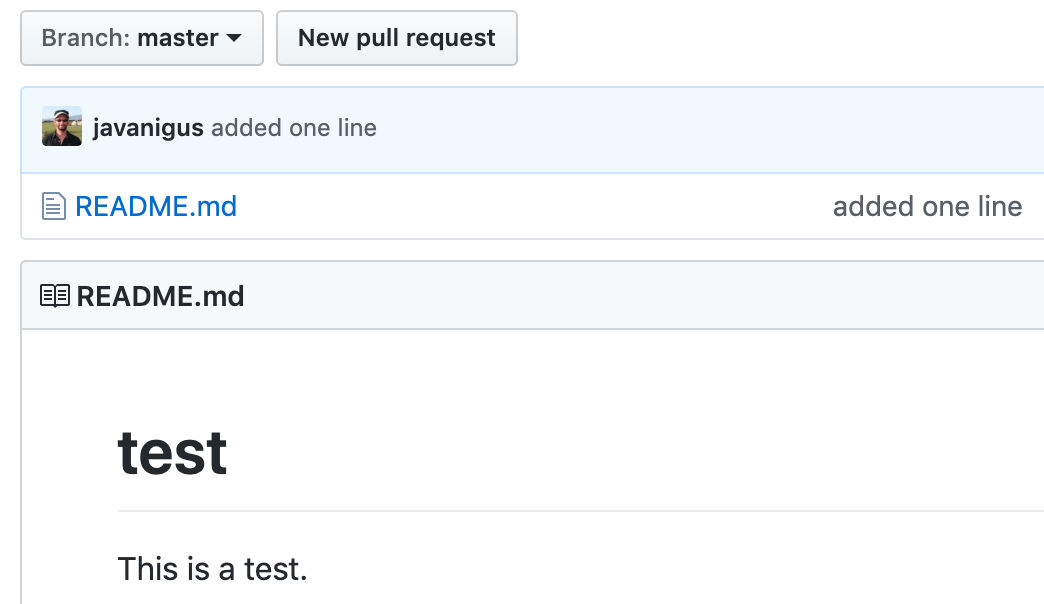Click the bold README.md preview title

pos(160,296)
